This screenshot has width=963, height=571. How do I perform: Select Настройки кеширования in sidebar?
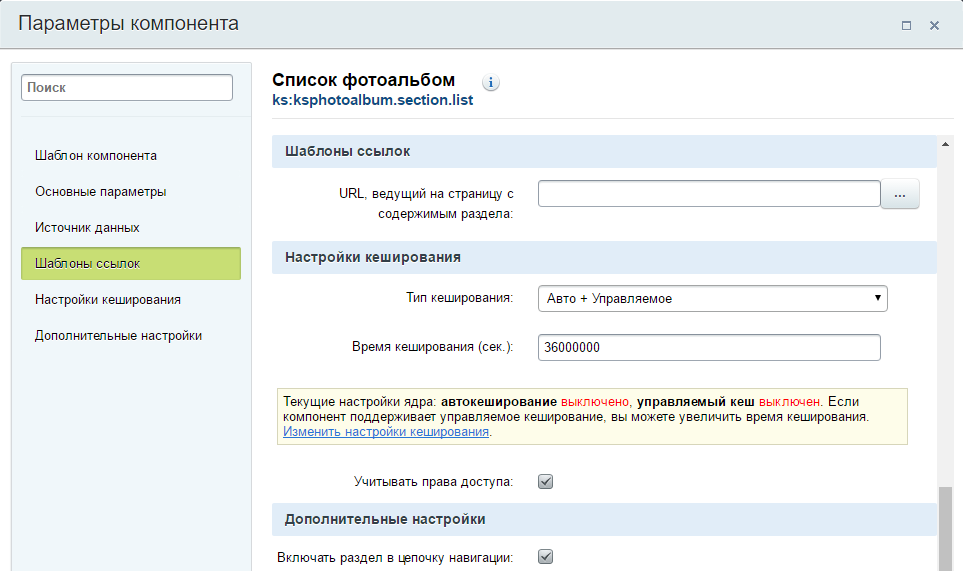tap(108, 300)
